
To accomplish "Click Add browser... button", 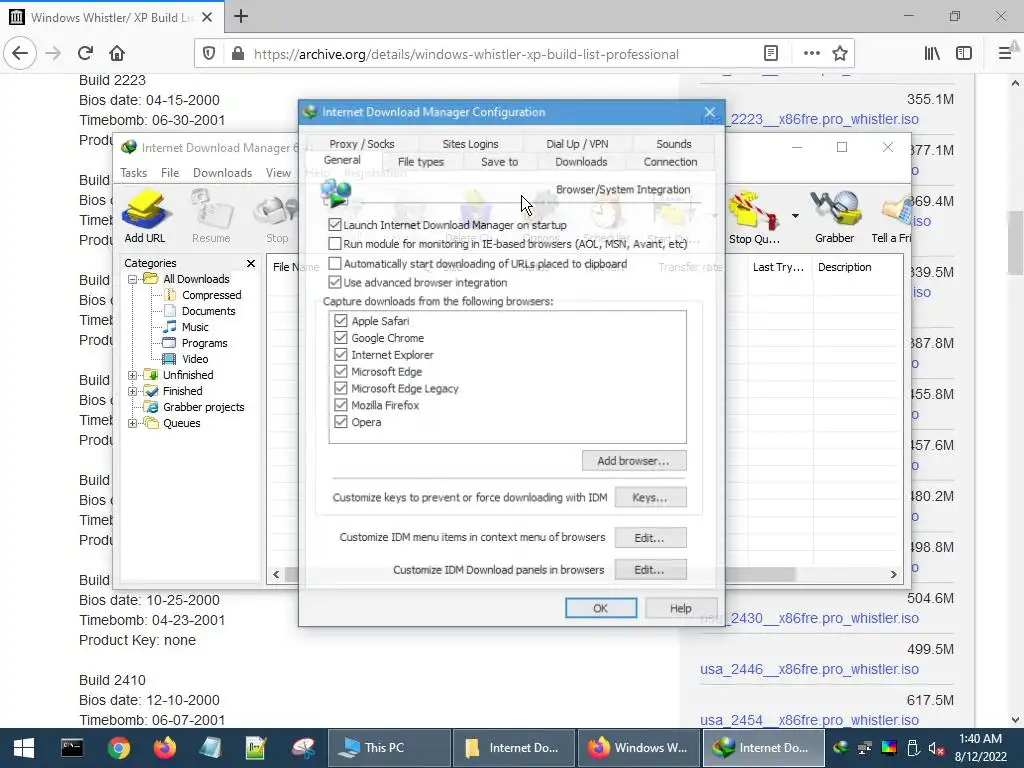I will click(633, 460).
